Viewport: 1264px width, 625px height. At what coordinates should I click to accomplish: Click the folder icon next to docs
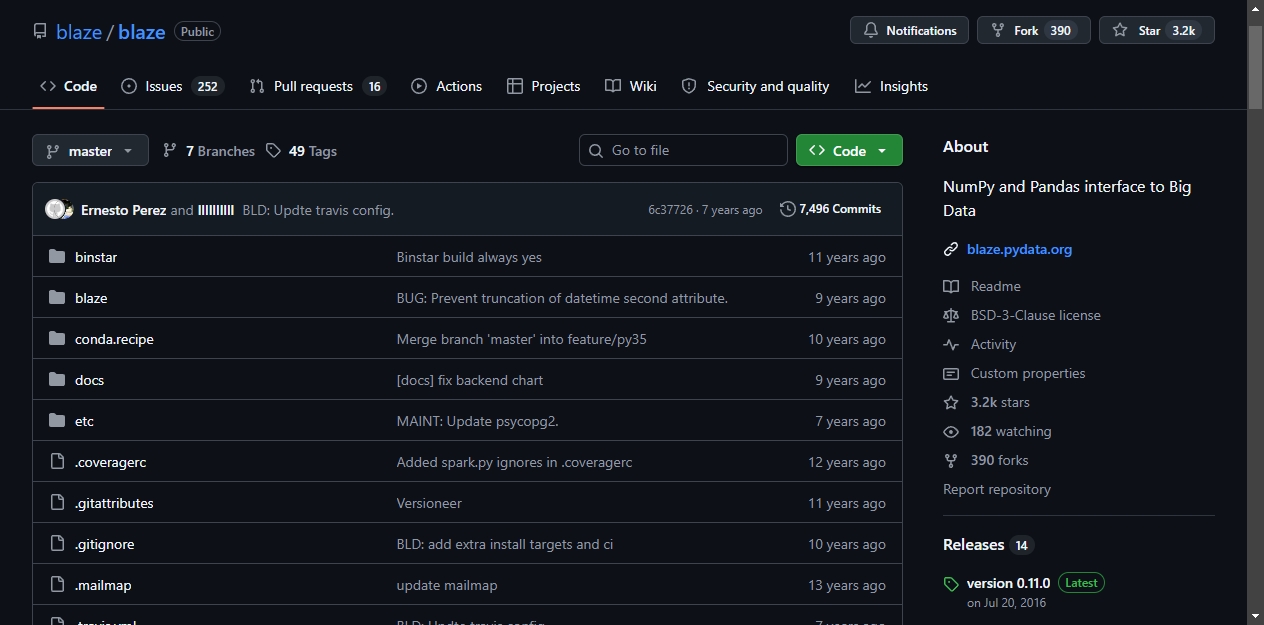pyautogui.click(x=57, y=380)
